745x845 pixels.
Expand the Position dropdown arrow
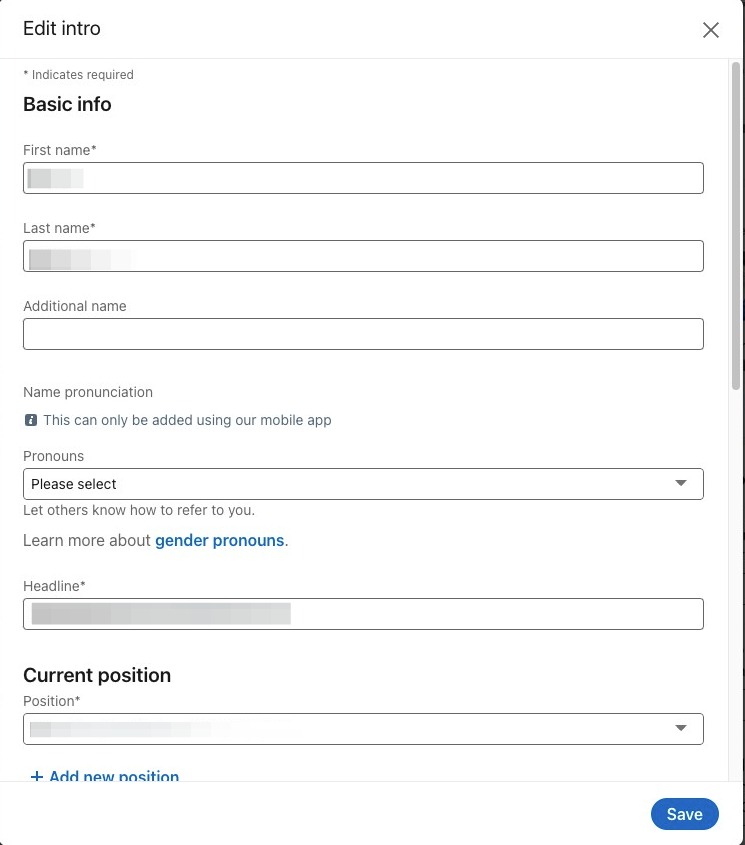click(681, 728)
